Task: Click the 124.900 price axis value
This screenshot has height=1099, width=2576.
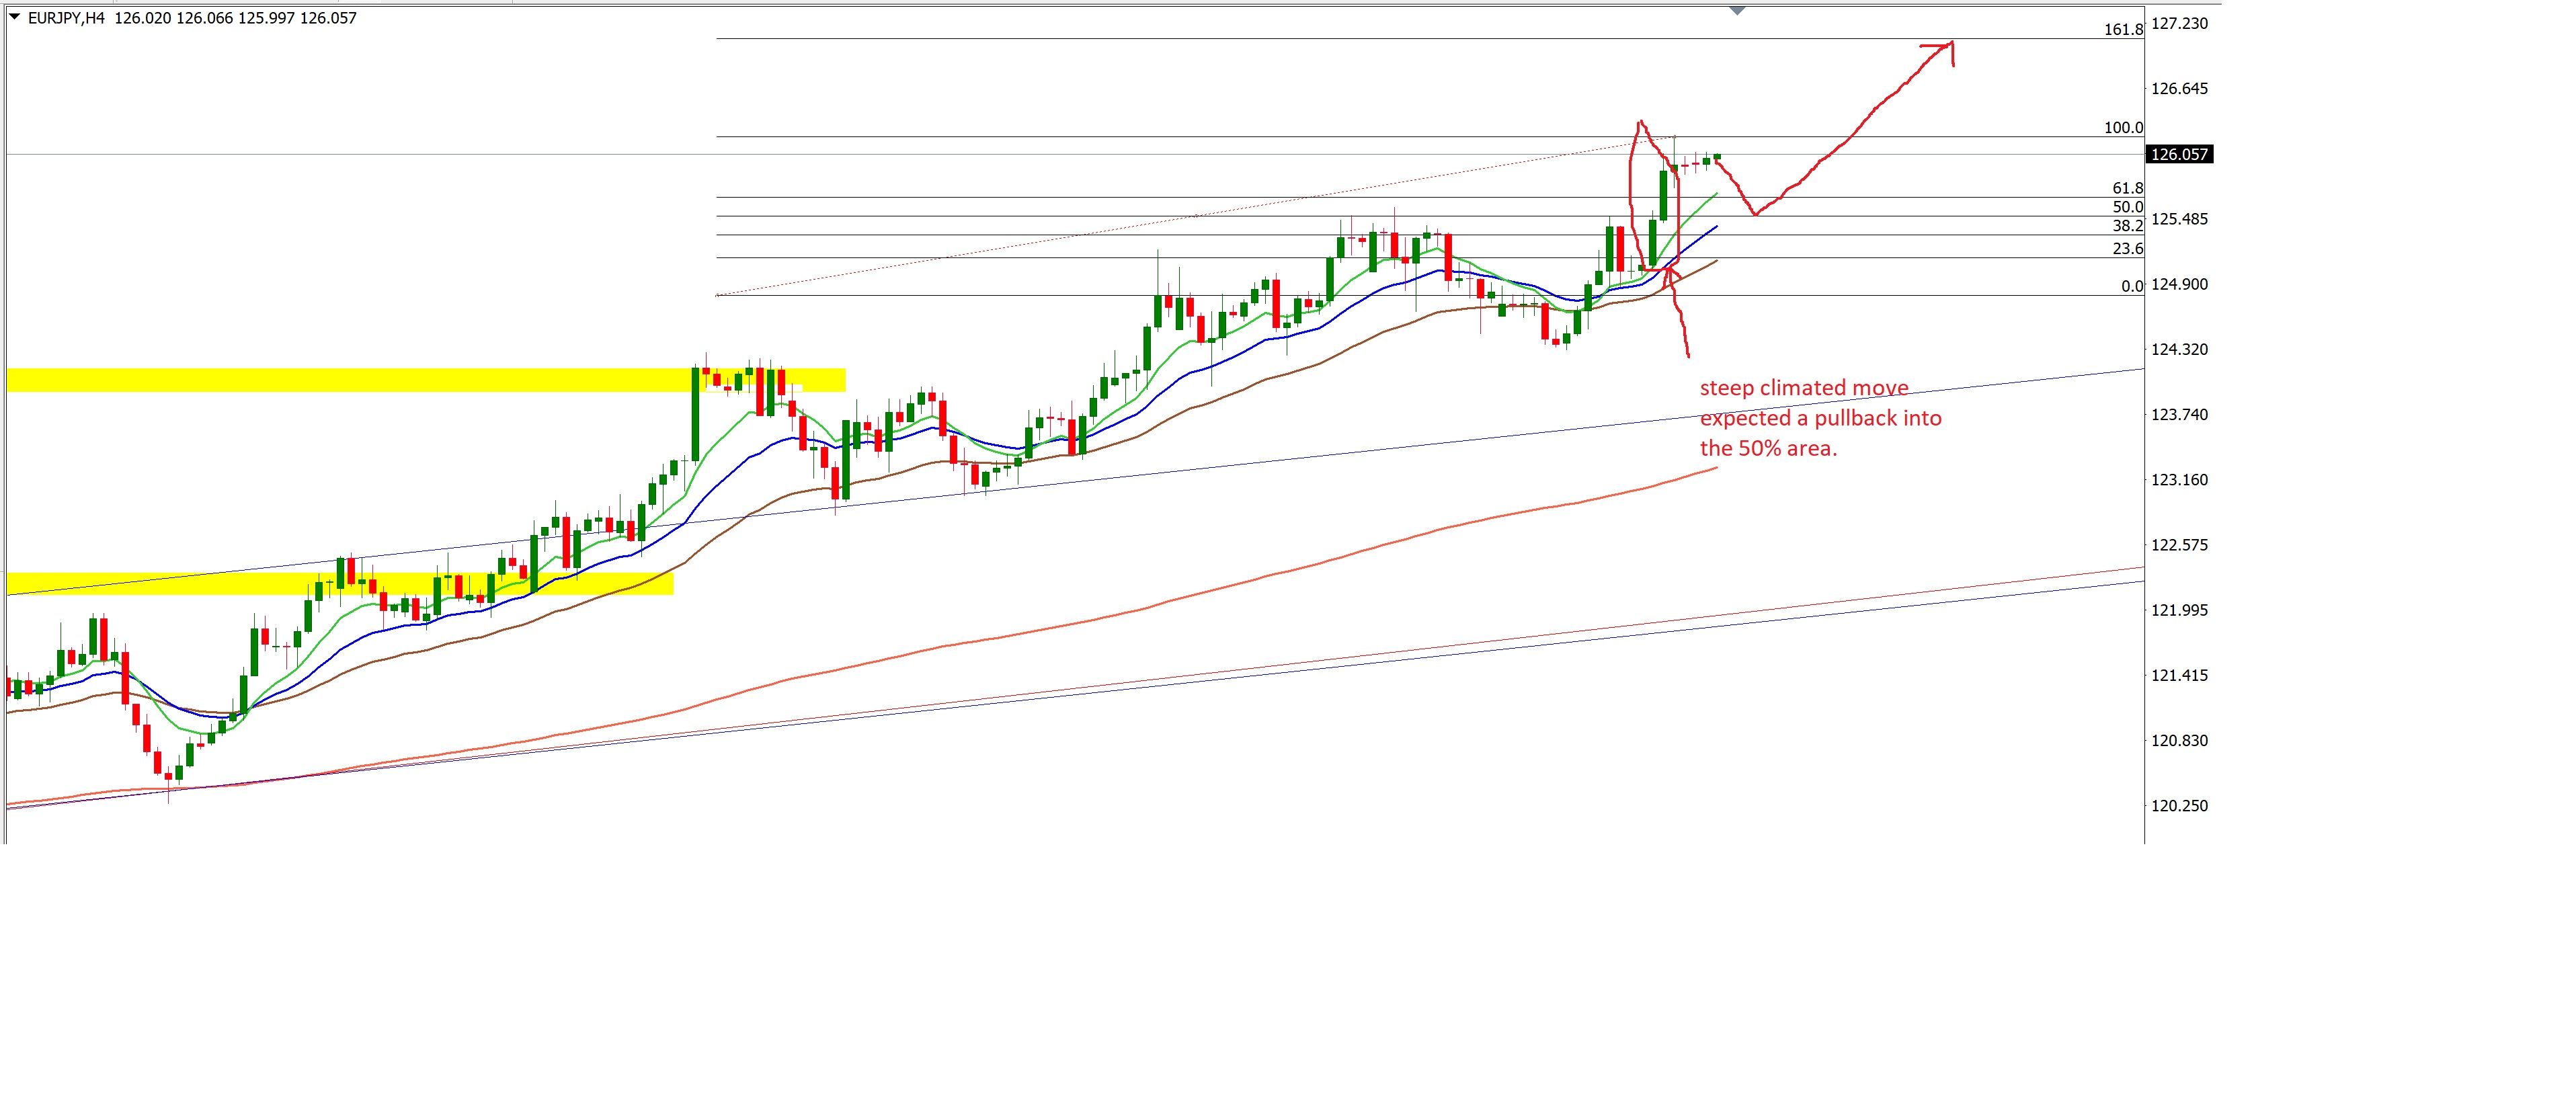Action: [2179, 285]
